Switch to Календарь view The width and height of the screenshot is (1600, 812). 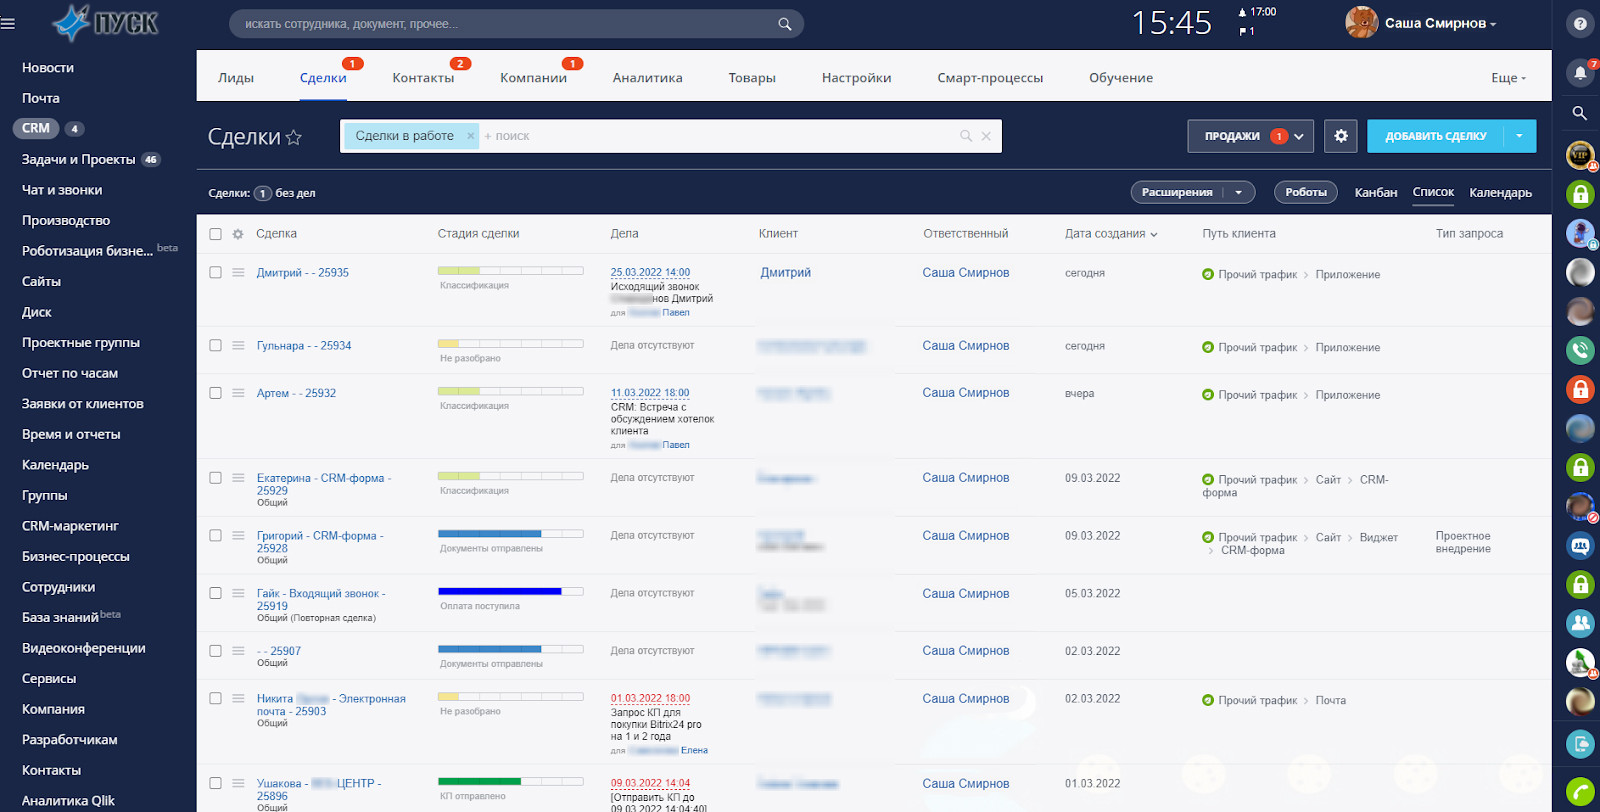pyautogui.click(x=1501, y=193)
